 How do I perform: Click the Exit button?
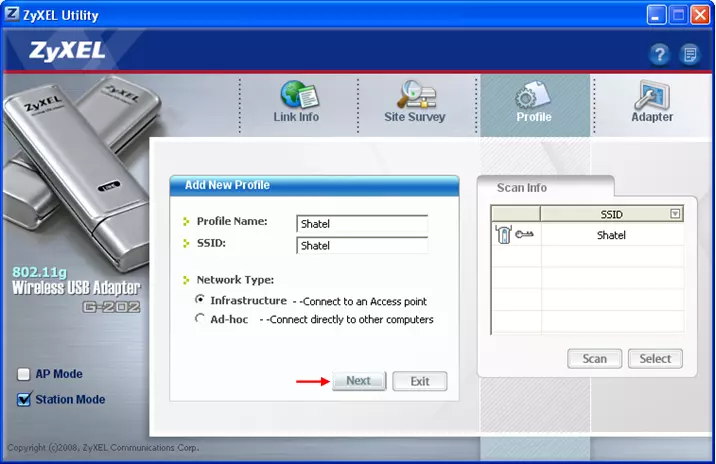click(420, 381)
